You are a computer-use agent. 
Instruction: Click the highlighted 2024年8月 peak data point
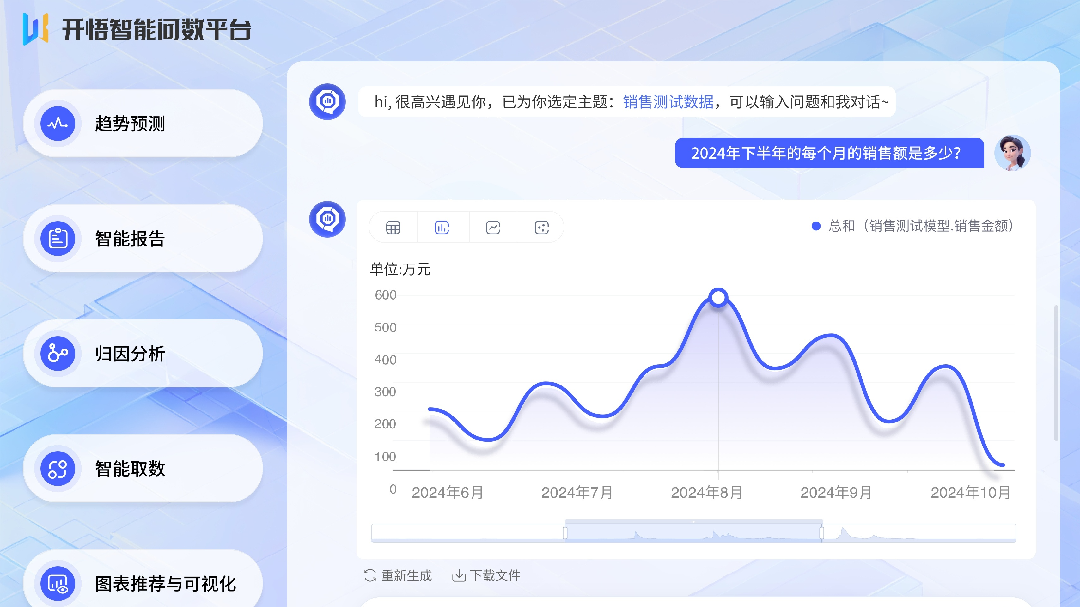pos(718,297)
